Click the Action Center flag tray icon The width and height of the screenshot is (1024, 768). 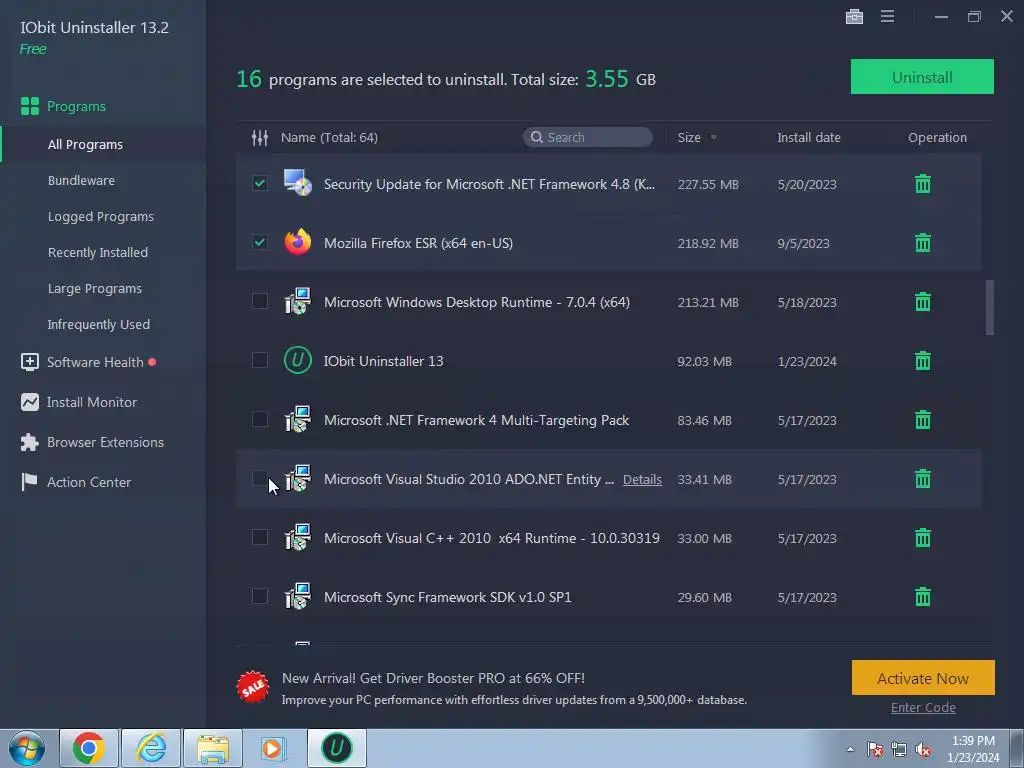pyautogui.click(x=875, y=750)
